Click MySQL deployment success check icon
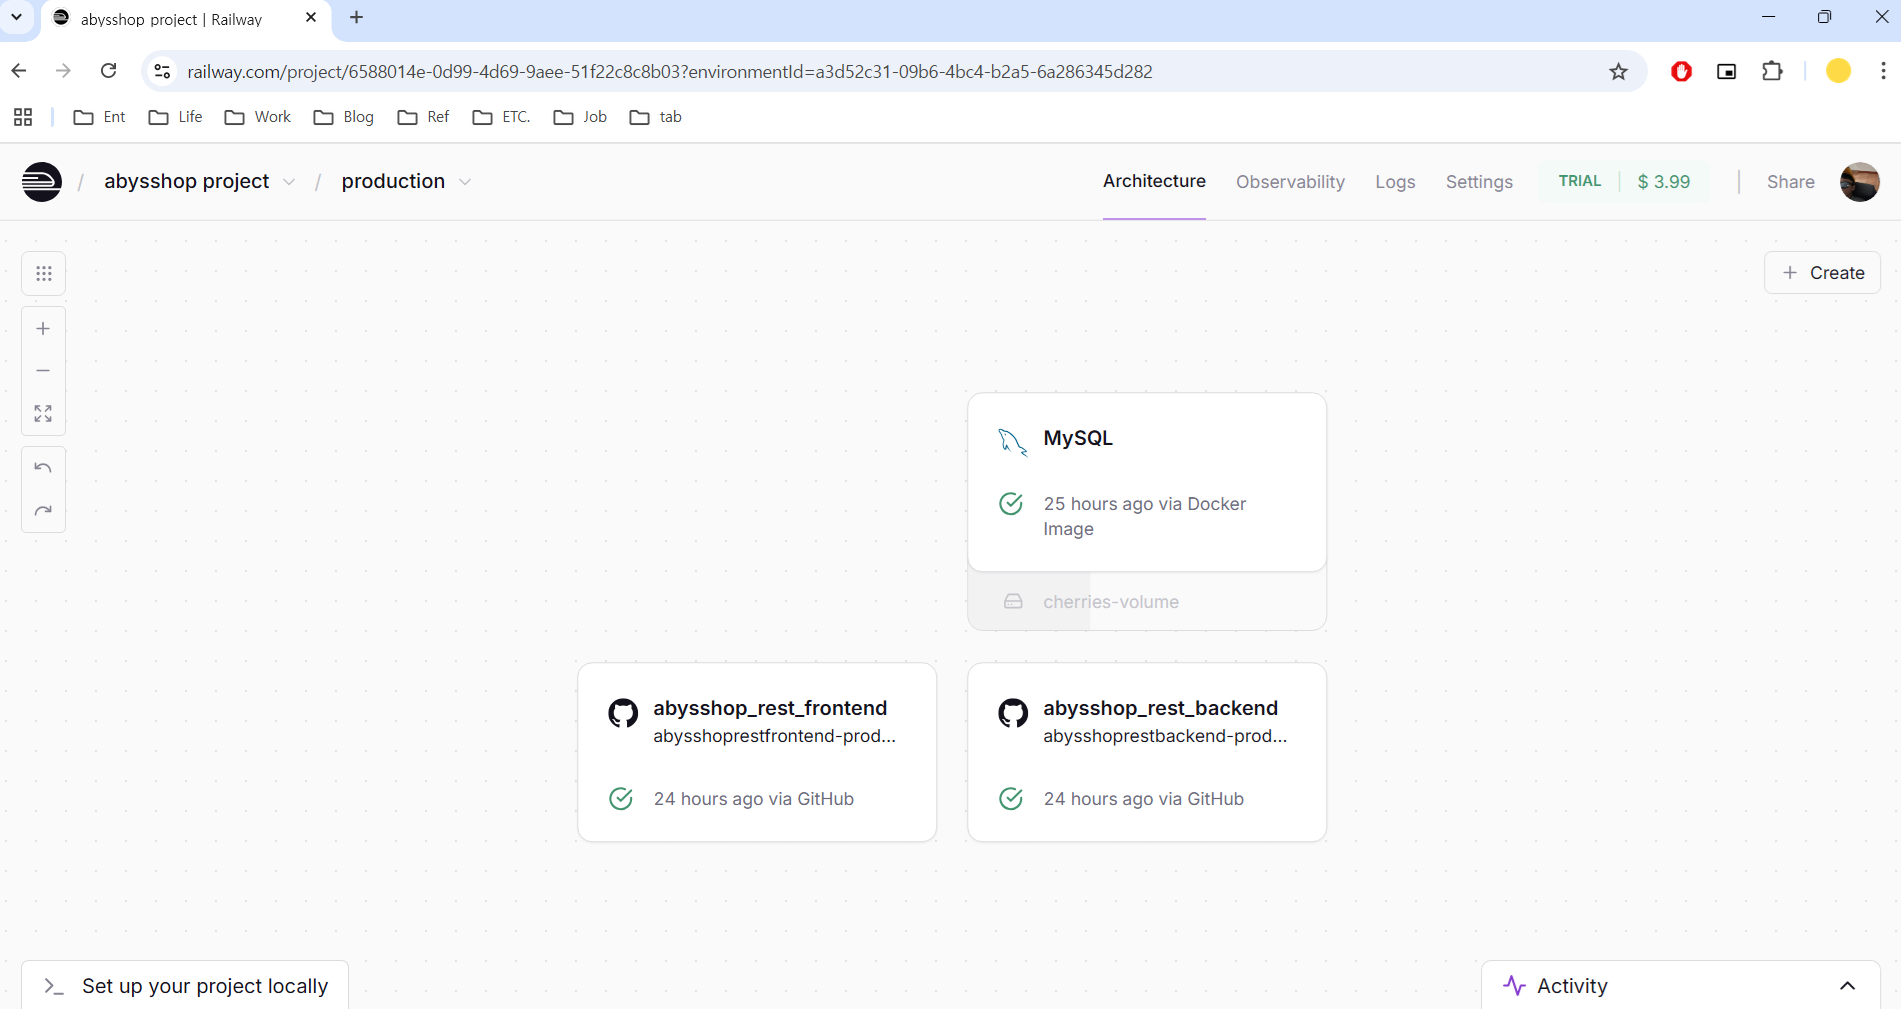This screenshot has height=1009, width=1901. click(1011, 503)
